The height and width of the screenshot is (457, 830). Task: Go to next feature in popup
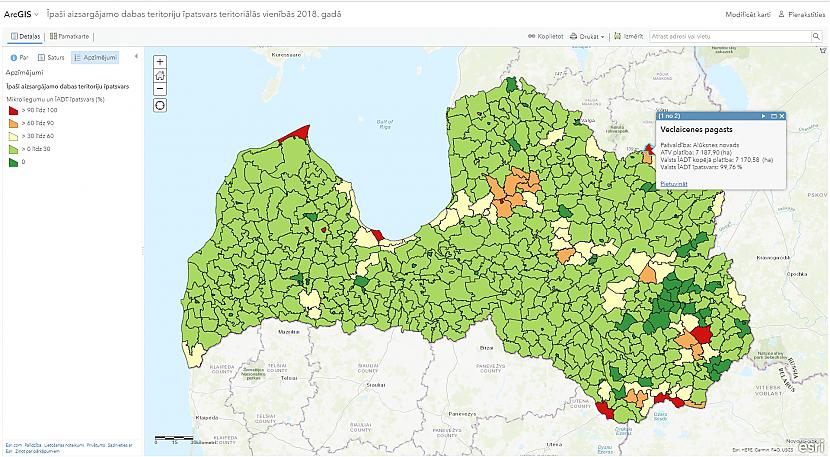[763, 116]
